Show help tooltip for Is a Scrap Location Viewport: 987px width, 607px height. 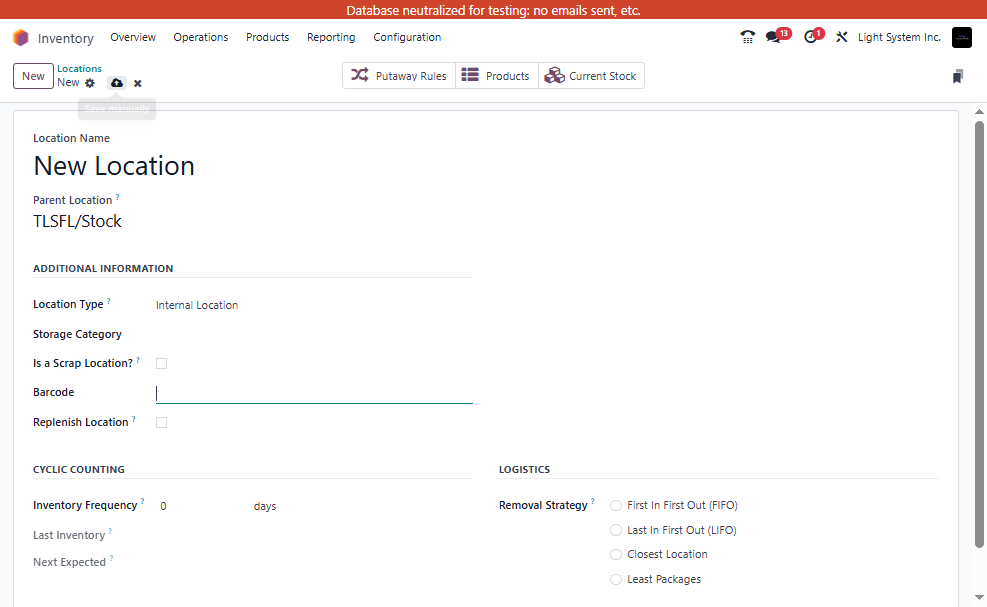click(138, 360)
